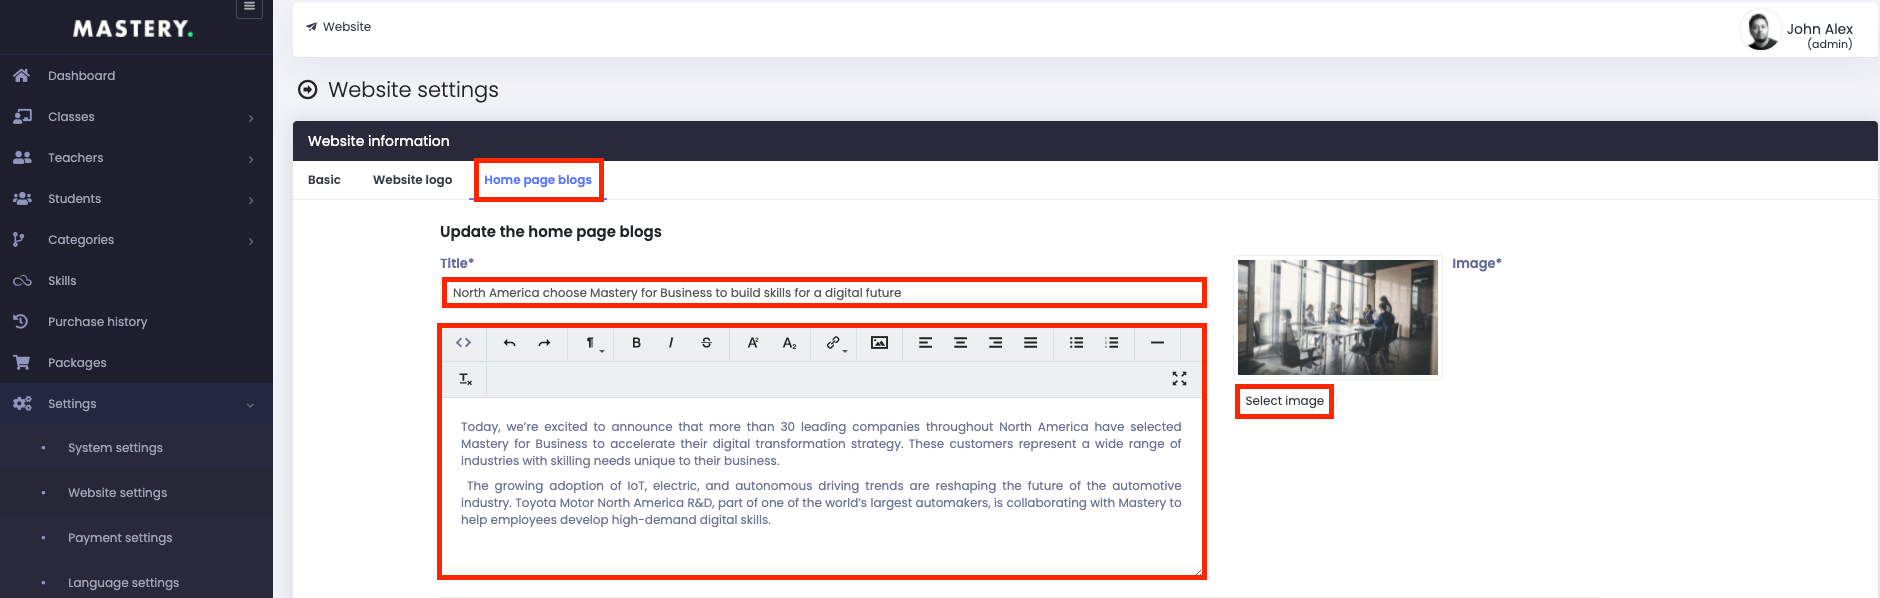Collapse sidebar with hamburger icon
1880x598 pixels.
coord(250,7)
